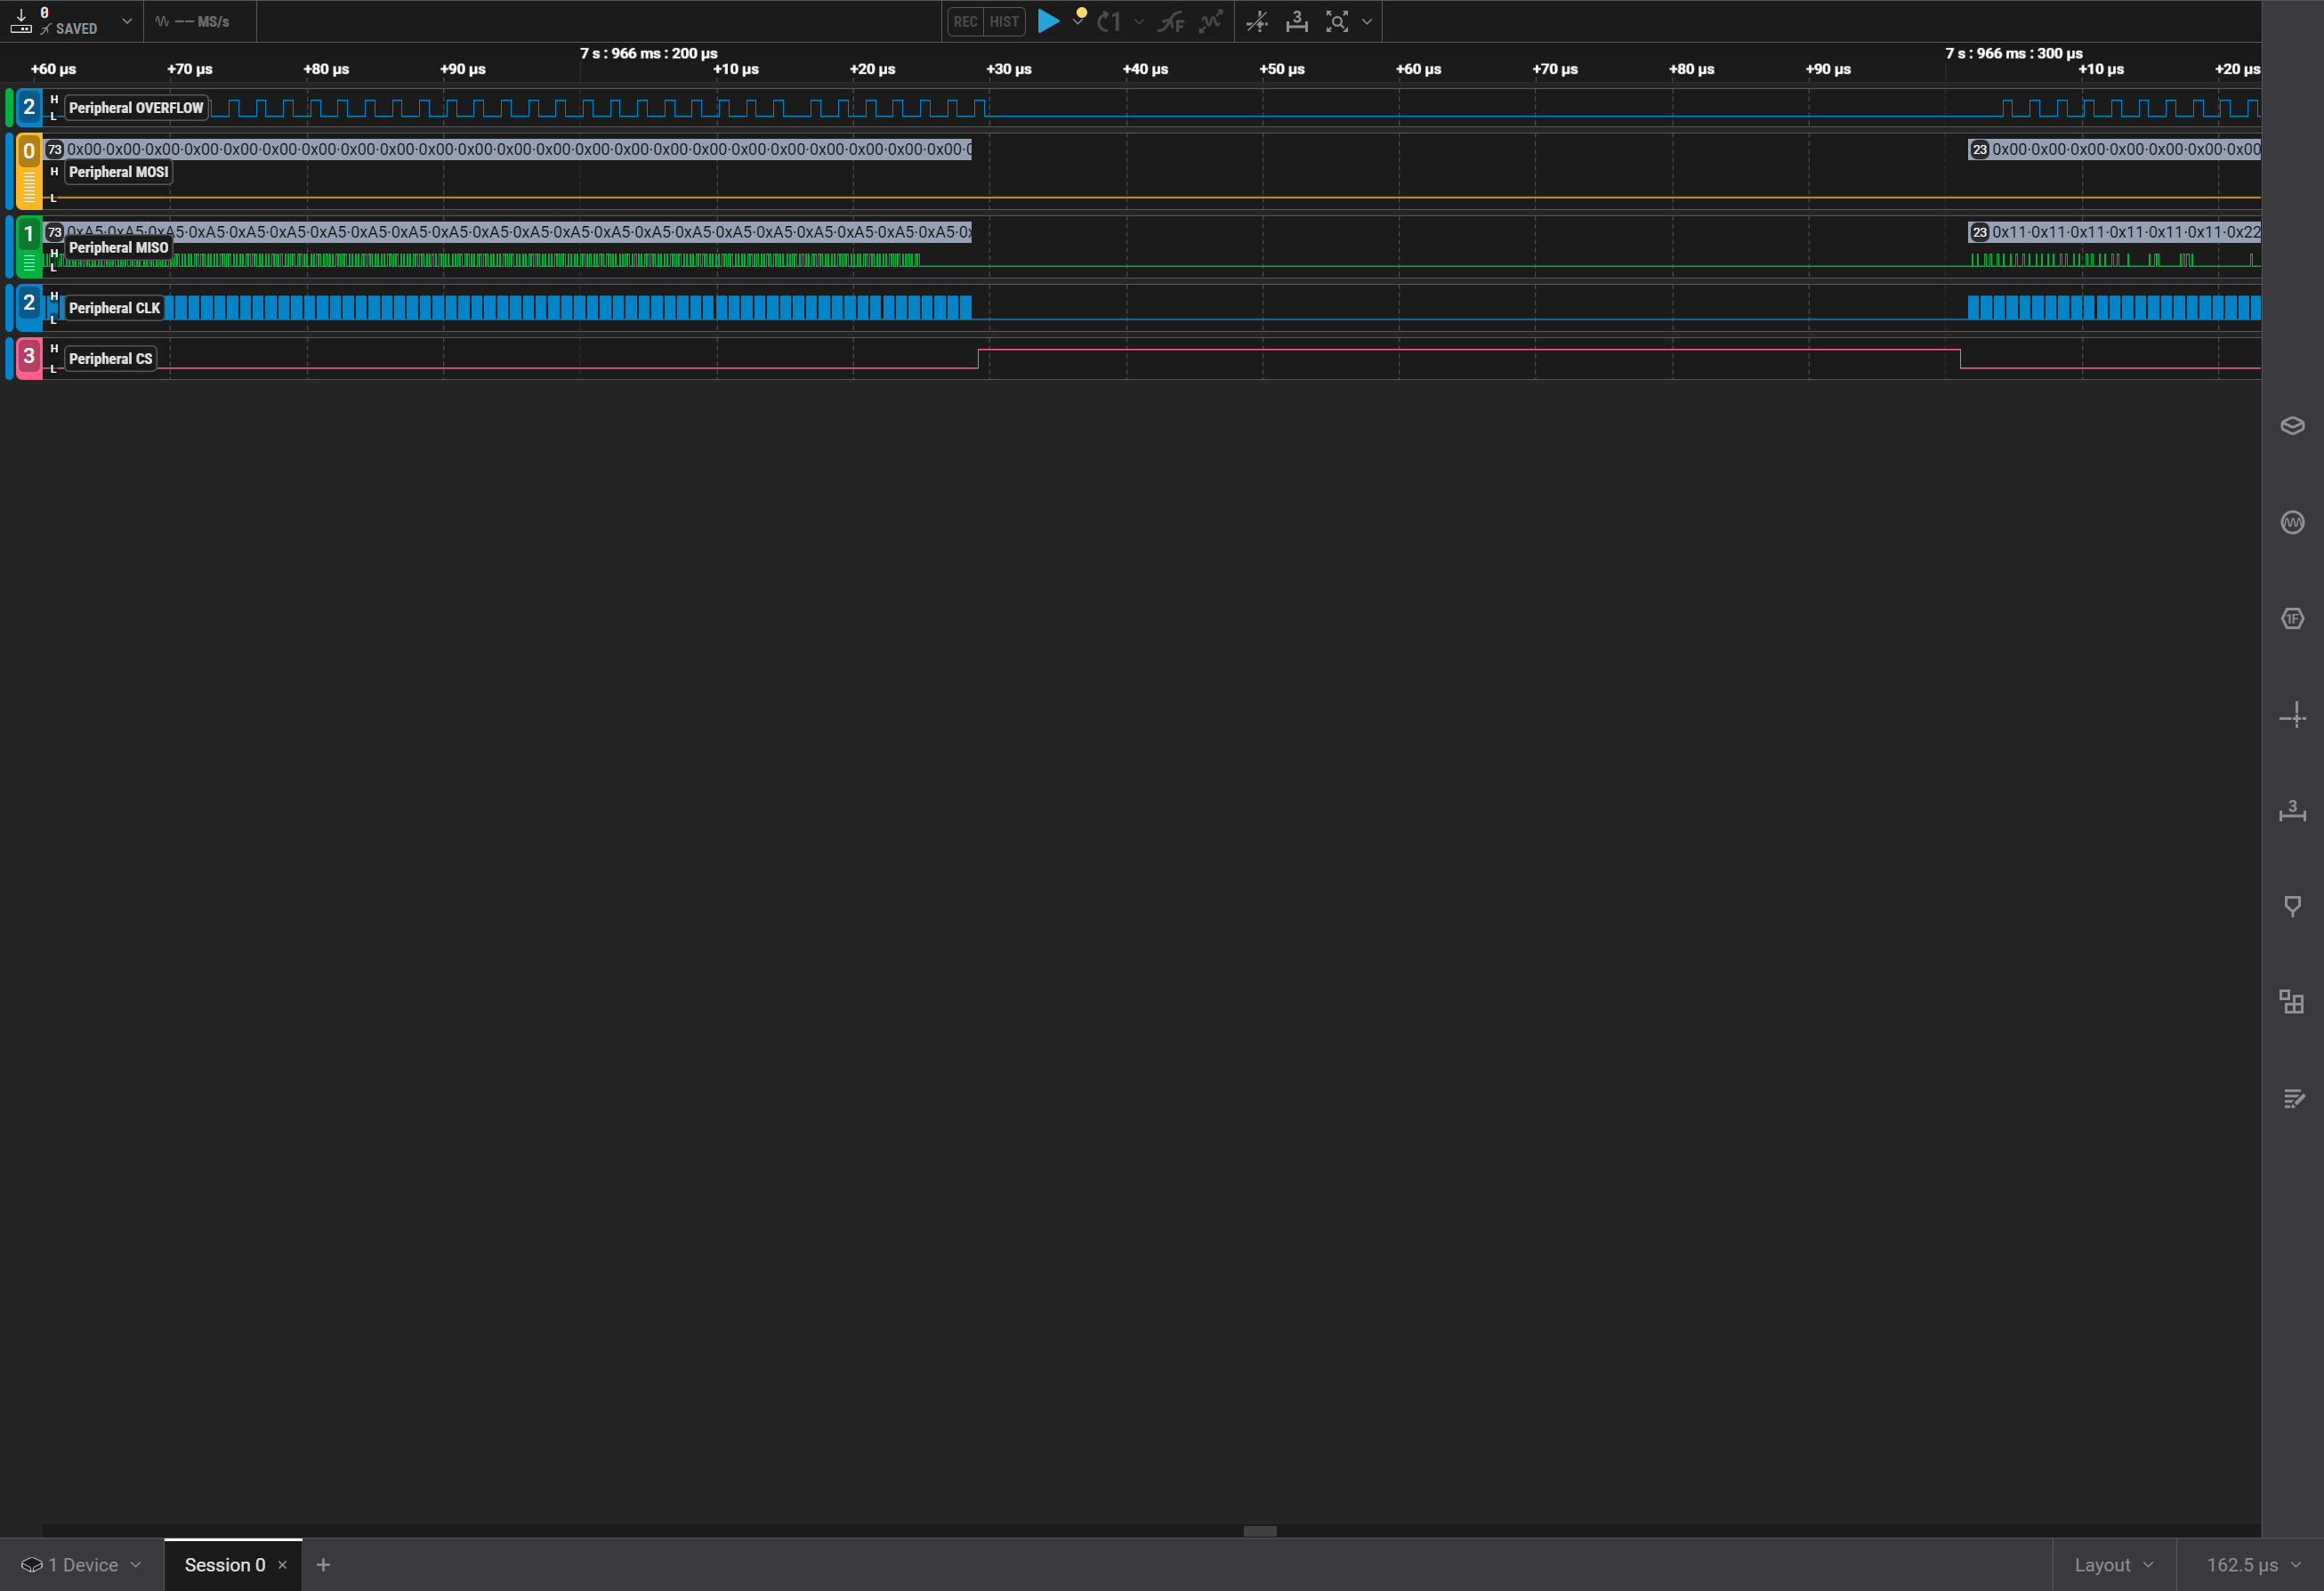Click the Peripheral MISO channel label

(119, 248)
